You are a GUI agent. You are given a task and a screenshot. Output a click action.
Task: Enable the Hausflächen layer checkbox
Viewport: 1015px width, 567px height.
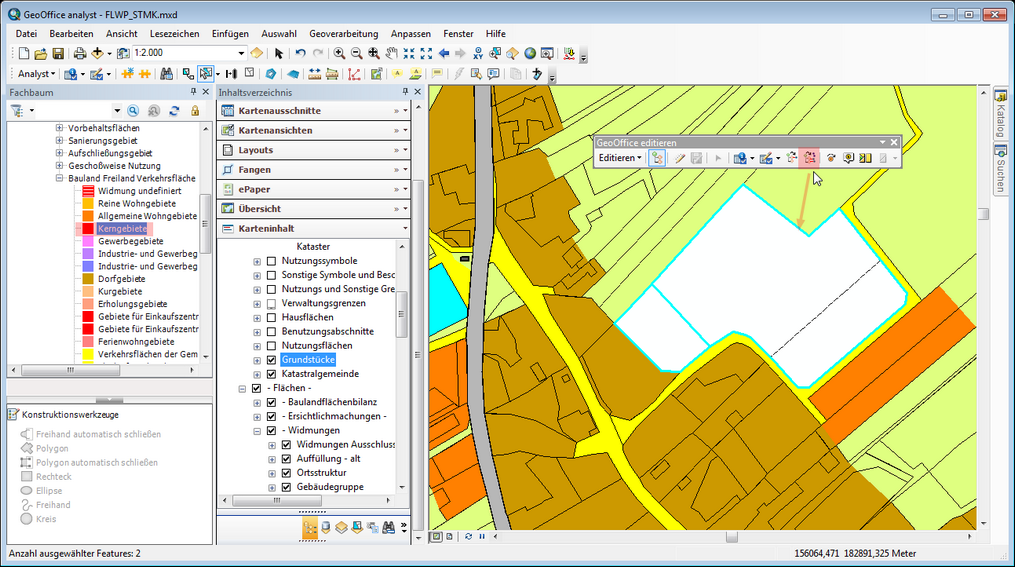(271, 317)
